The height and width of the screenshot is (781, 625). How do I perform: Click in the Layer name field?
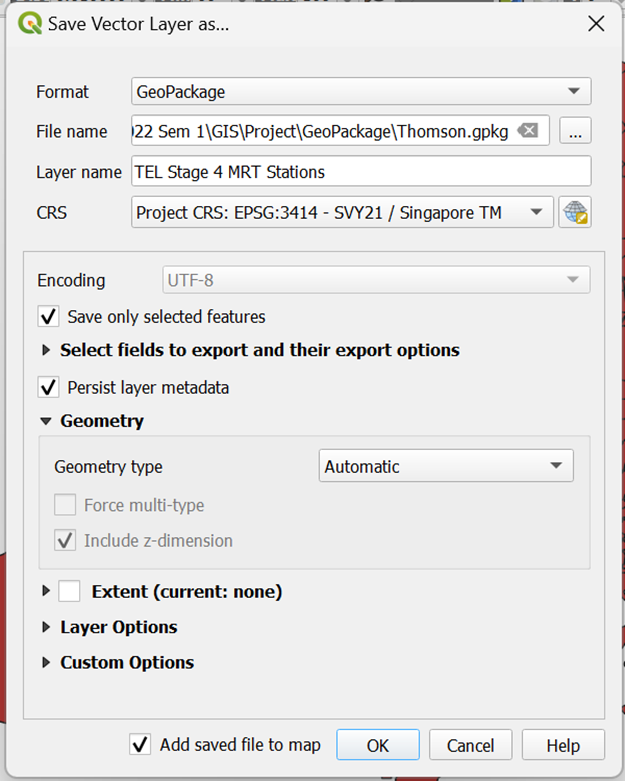click(361, 172)
